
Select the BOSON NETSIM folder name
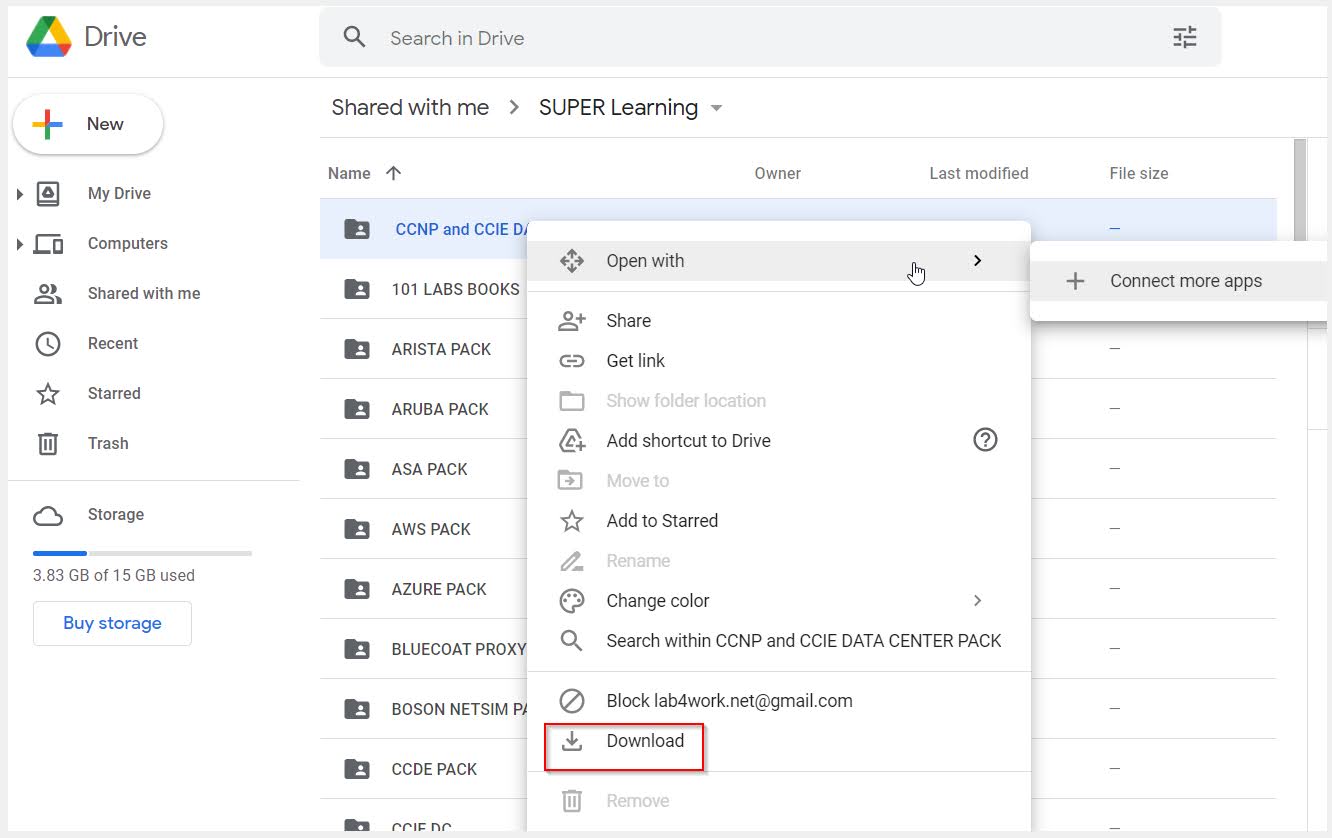pos(460,709)
